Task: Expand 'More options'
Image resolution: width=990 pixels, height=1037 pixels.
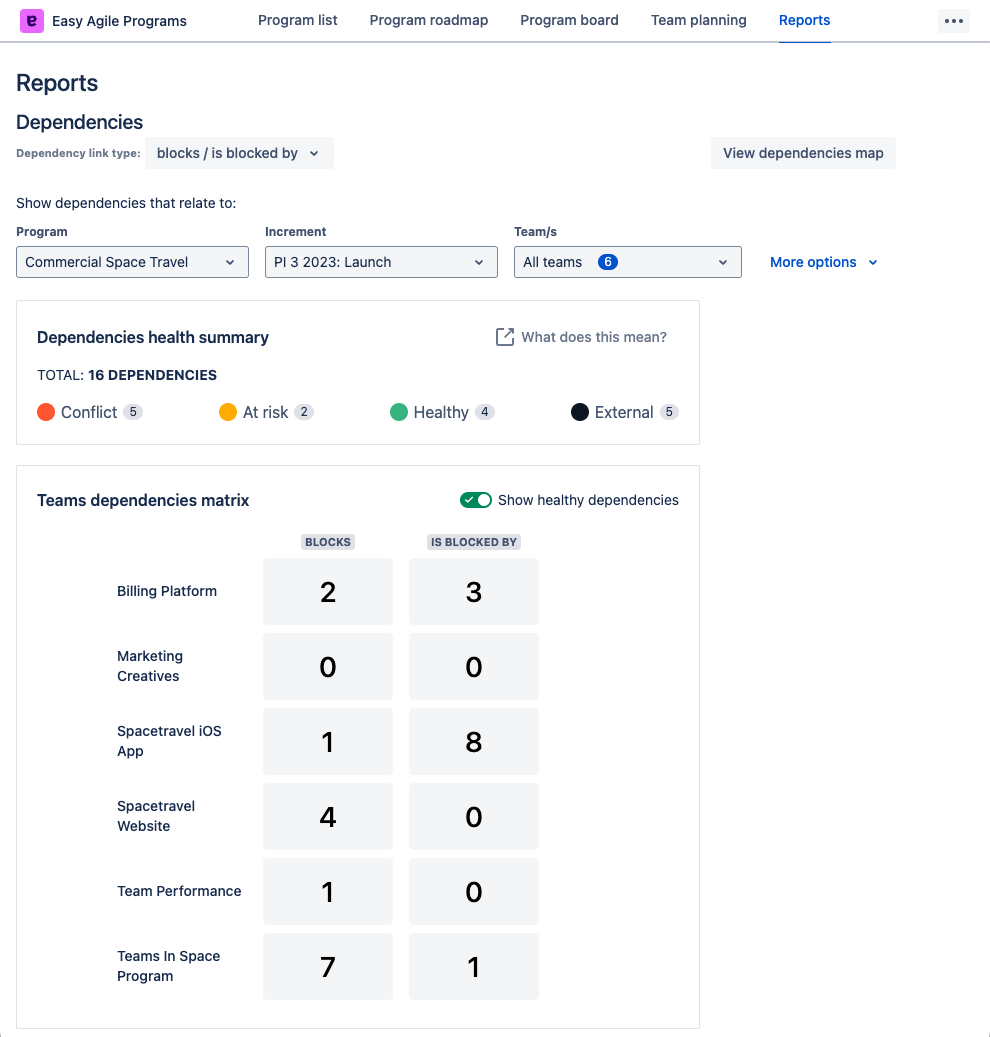Action: click(822, 261)
